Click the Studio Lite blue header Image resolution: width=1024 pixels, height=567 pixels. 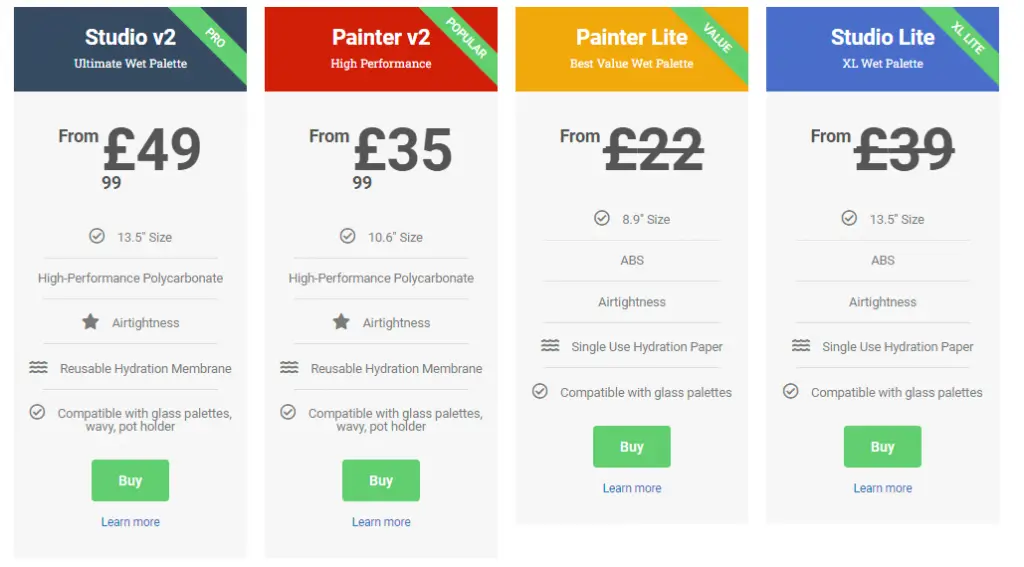[882, 49]
